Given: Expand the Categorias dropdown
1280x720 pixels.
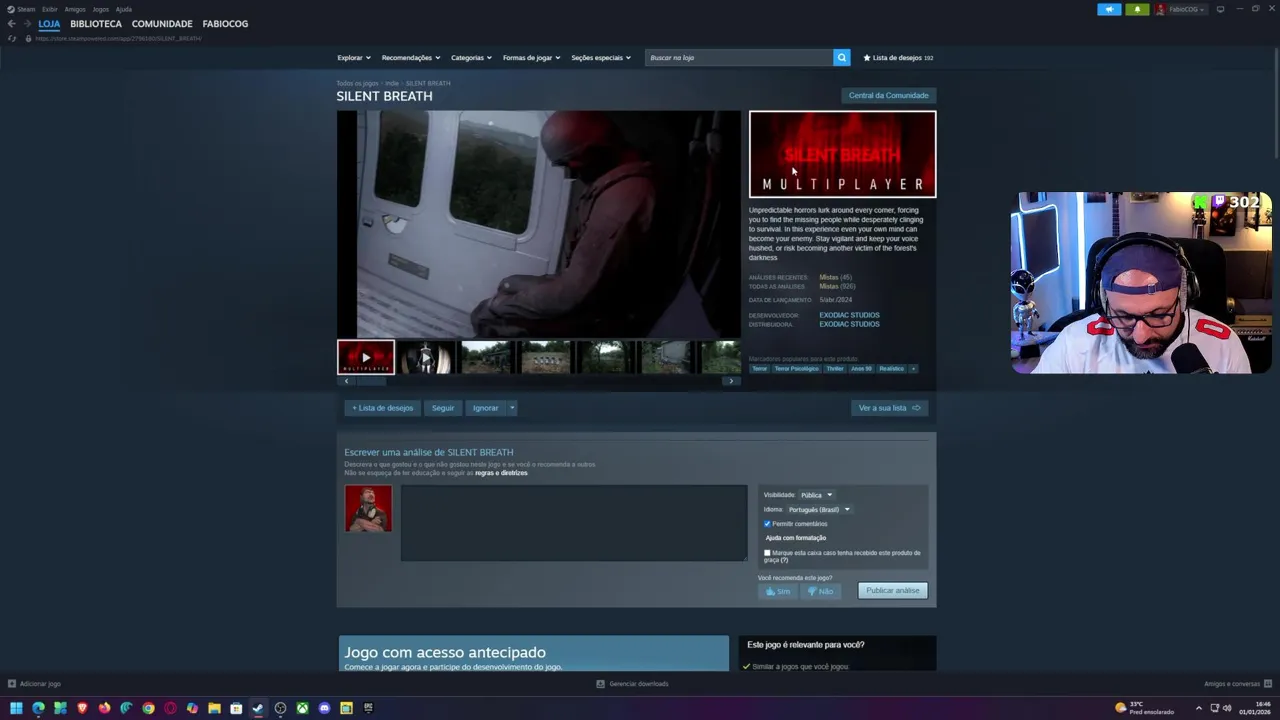Looking at the screenshot, I should tap(471, 58).
